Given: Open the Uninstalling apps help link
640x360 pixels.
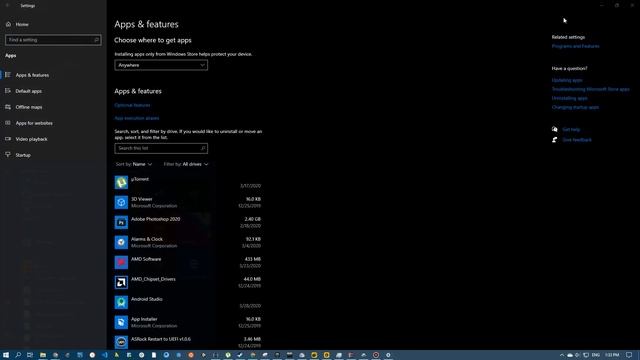Looking at the screenshot, I should [x=569, y=98].
